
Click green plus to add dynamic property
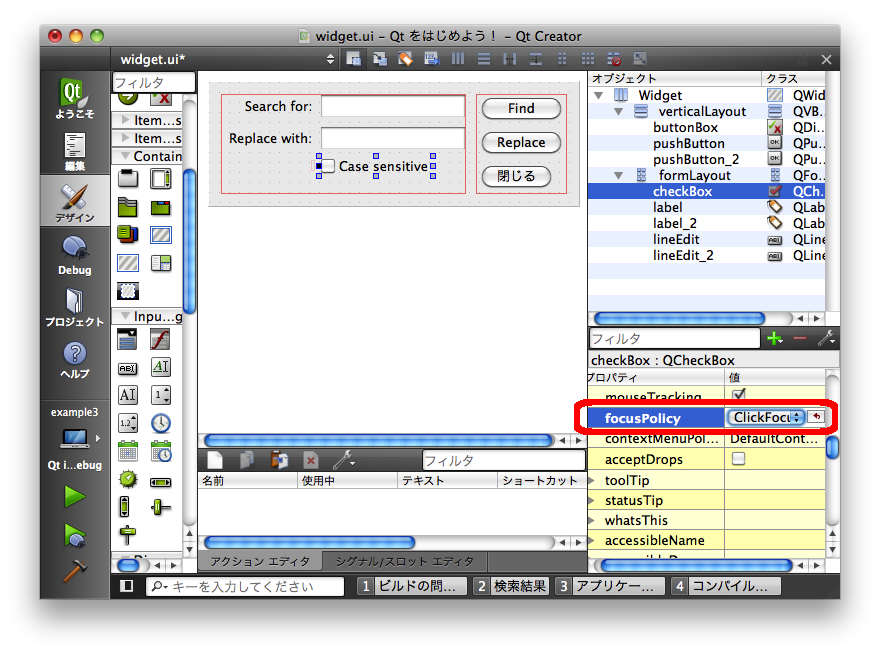[x=773, y=339]
